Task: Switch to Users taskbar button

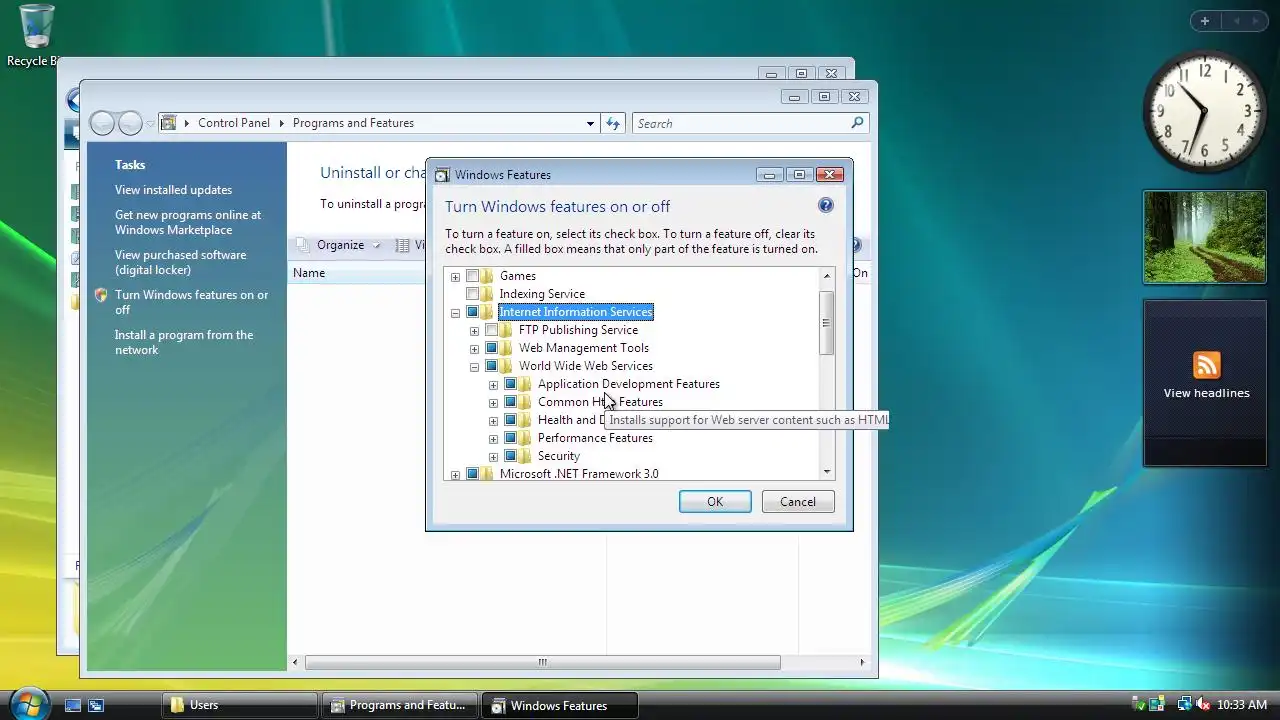Action: (240, 705)
